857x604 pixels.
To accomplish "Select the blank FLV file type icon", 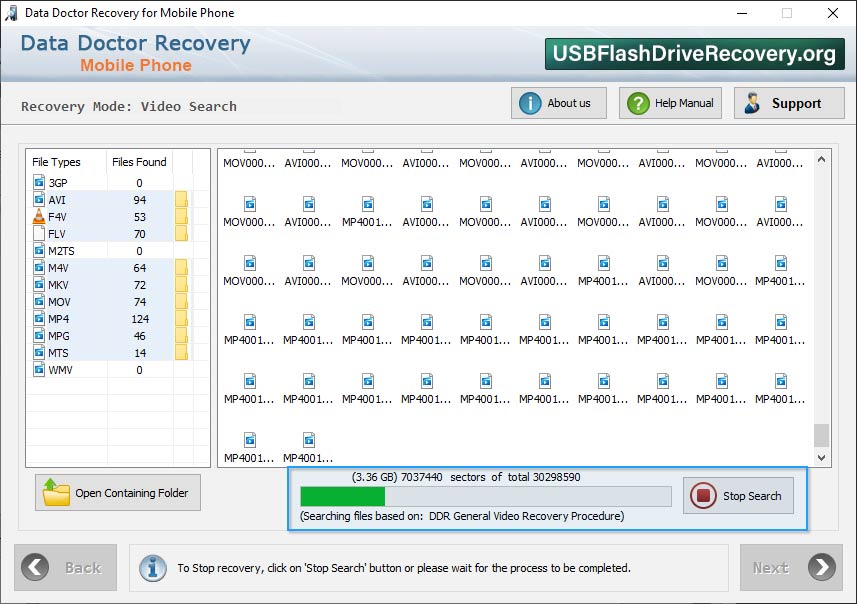I will tap(39, 233).
